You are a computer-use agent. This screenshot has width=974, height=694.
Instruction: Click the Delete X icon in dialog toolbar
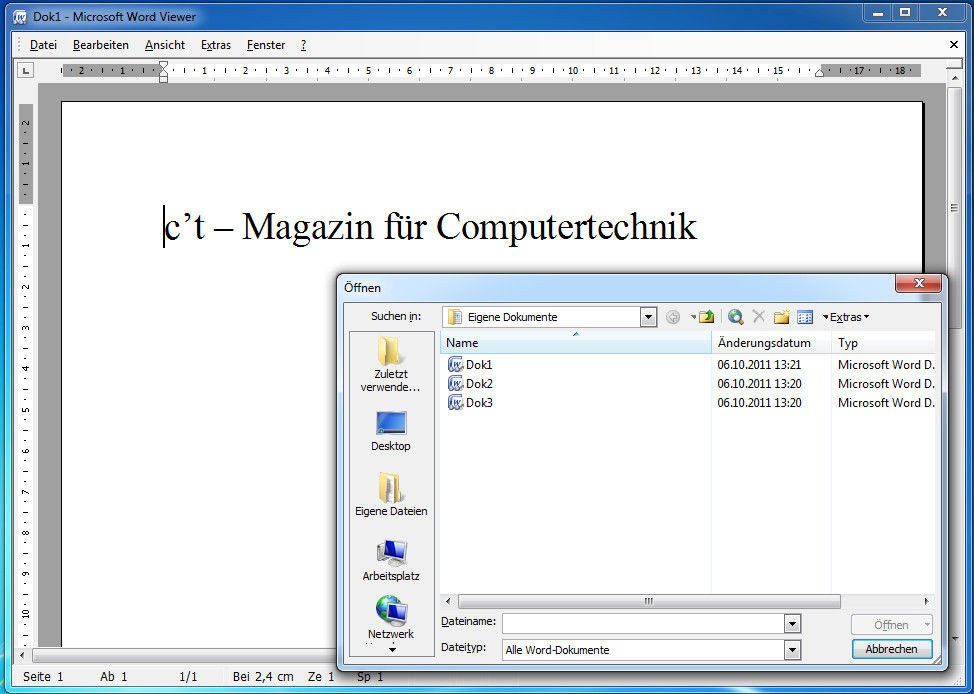tap(758, 317)
